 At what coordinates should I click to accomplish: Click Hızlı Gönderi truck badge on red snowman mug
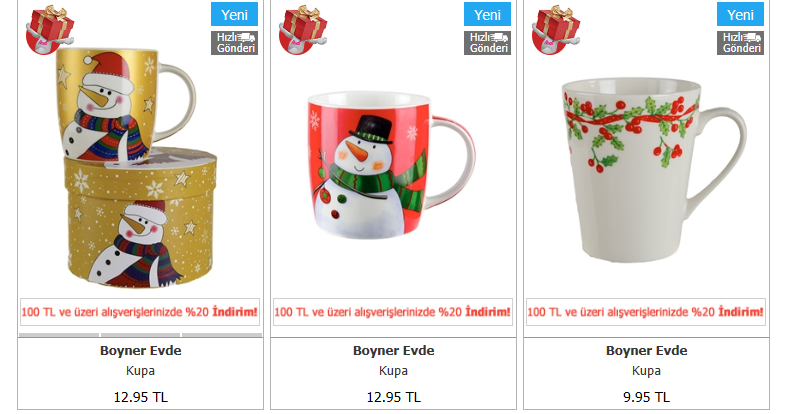(x=487, y=43)
